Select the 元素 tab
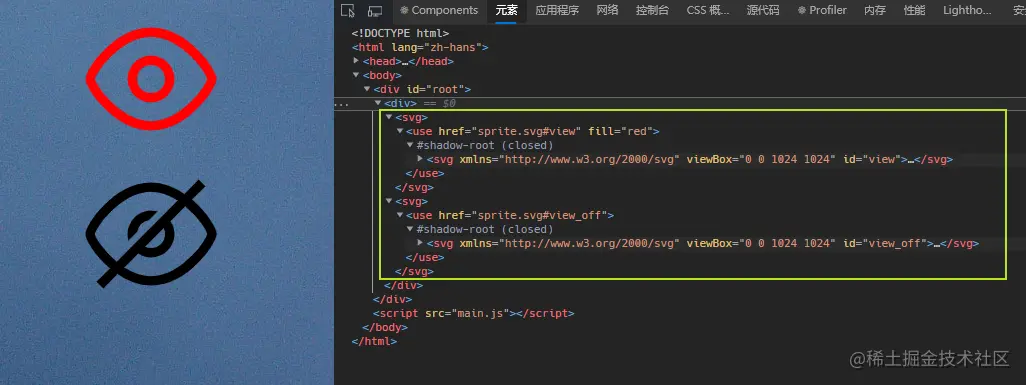 (x=506, y=10)
